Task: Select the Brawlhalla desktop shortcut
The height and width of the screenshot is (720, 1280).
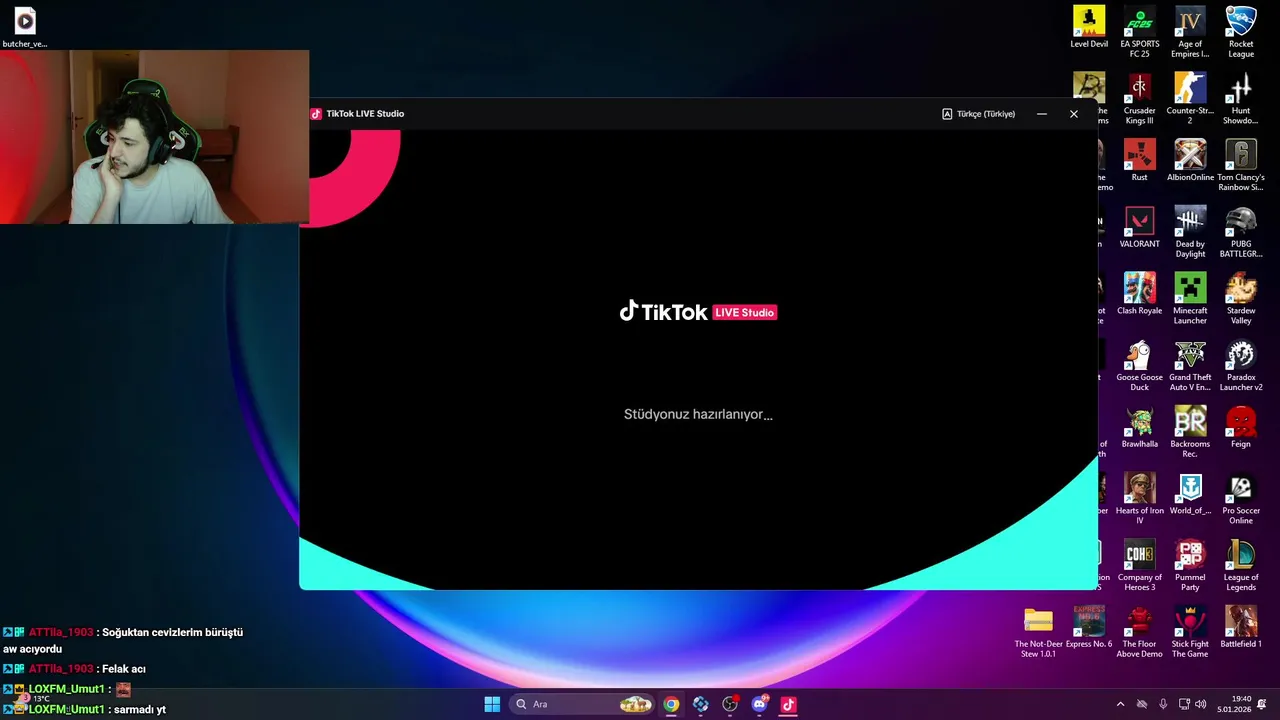Action: [x=1140, y=427]
